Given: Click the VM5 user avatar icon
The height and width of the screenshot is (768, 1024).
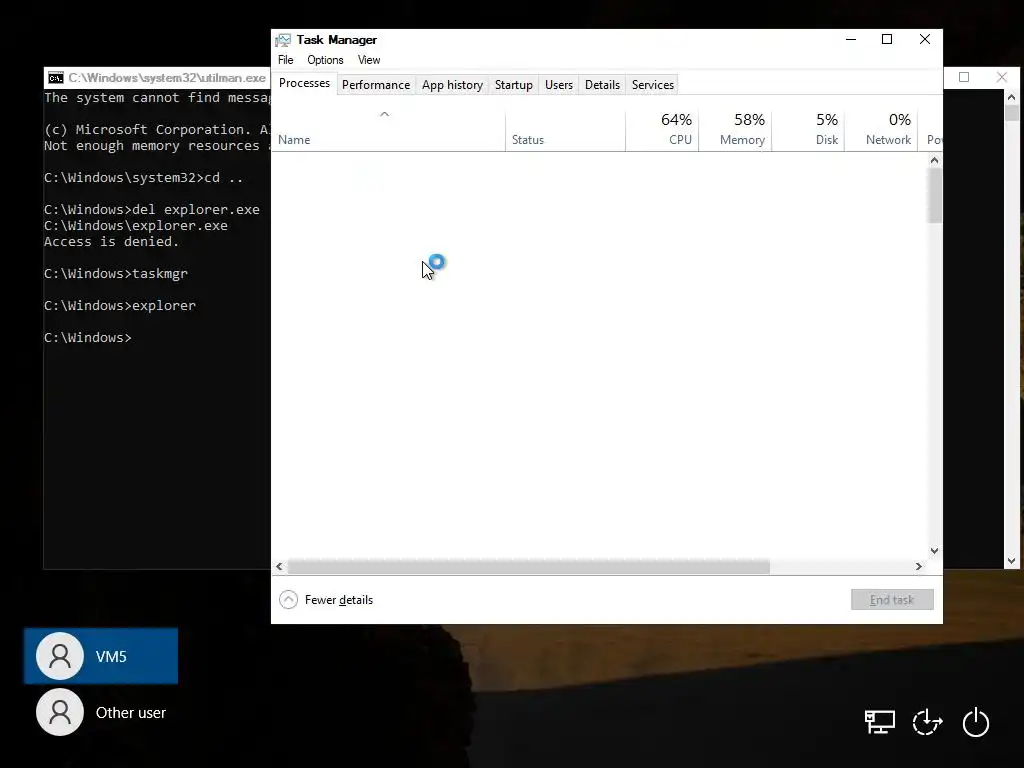Looking at the screenshot, I should point(59,656).
